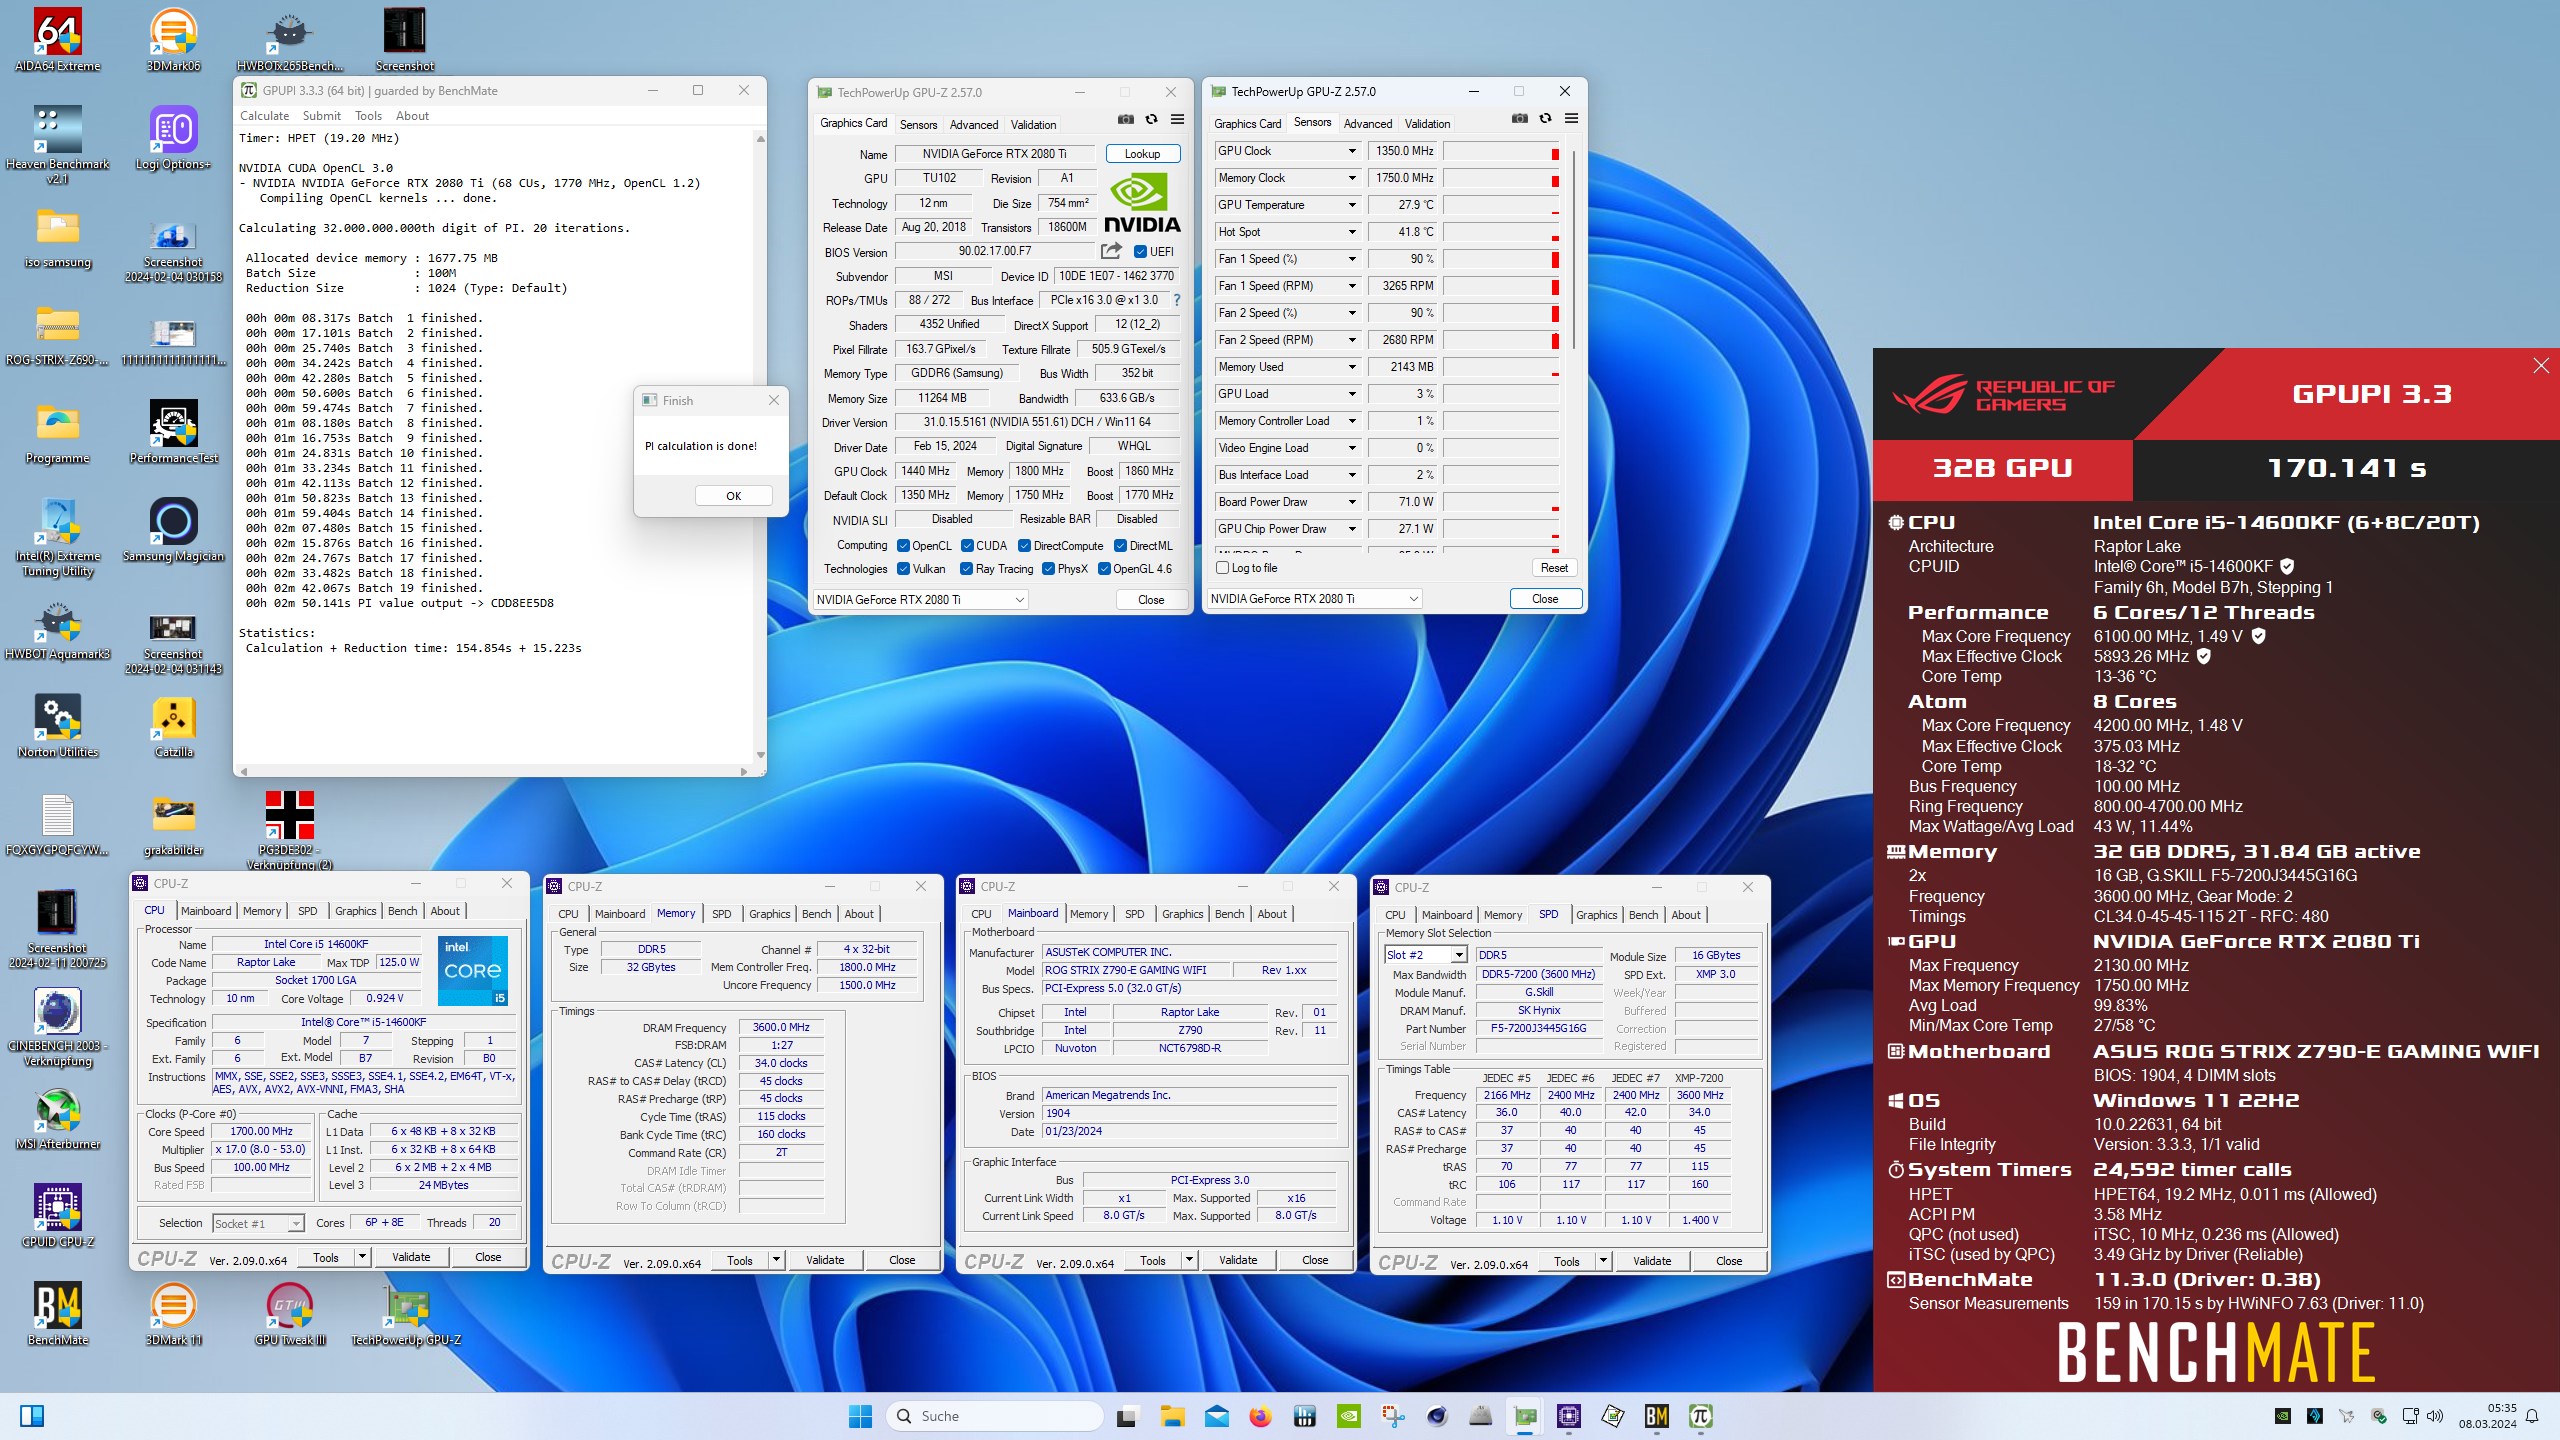Open Hot Spot sensor dropdown
This screenshot has height=1440, width=2560.
pyautogui.click(x=1352, y=232)
